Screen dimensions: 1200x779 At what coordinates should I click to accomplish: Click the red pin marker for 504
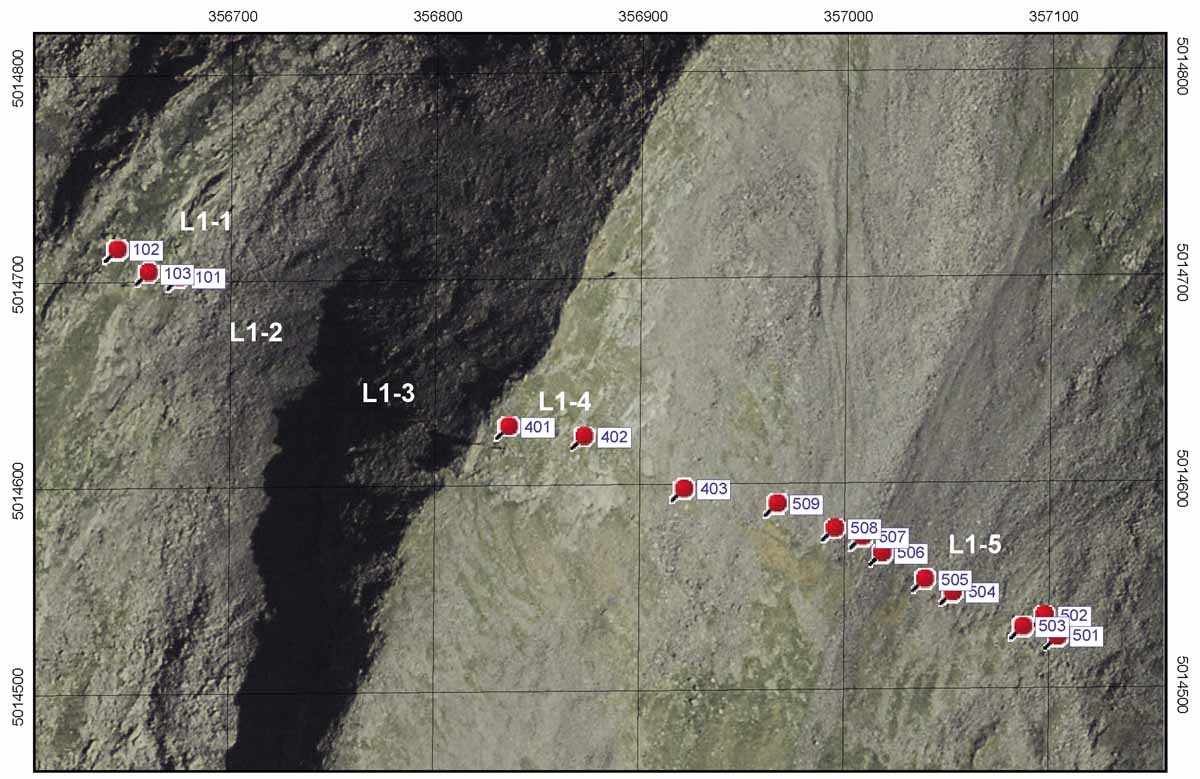pos(953,593)
